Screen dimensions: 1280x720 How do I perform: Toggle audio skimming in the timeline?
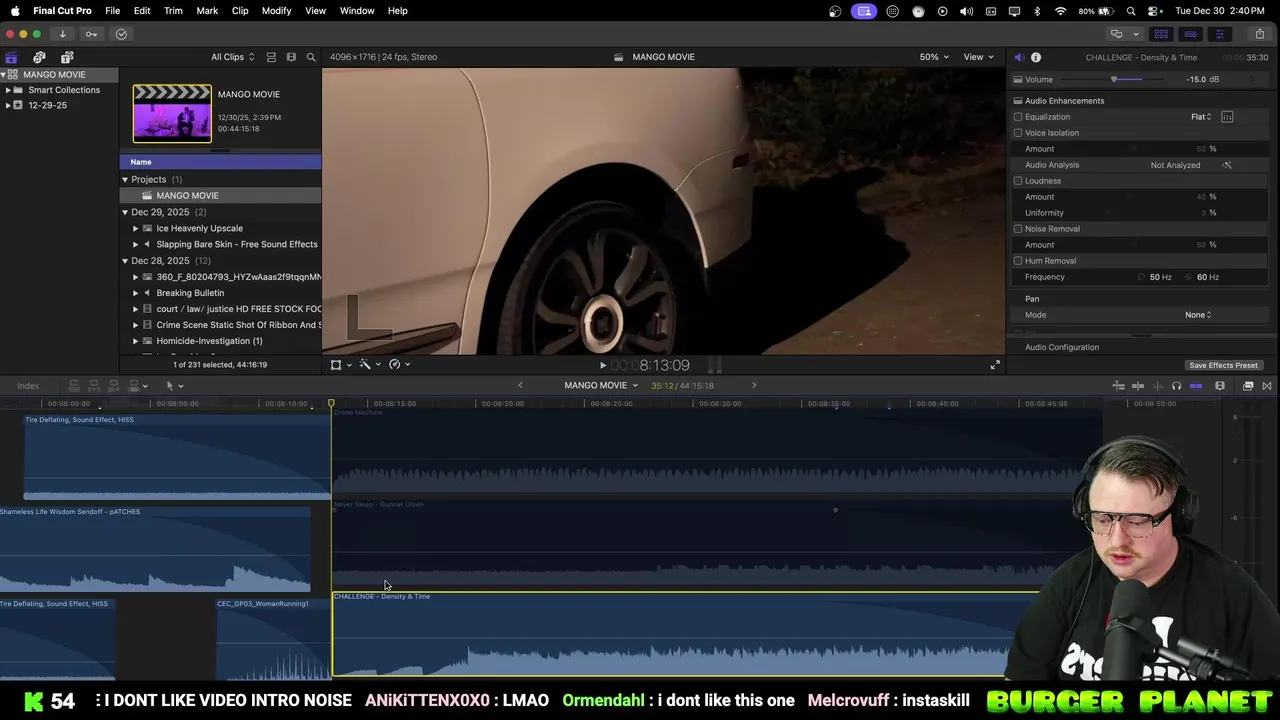pyautogui.click(x=1157, y=386)
